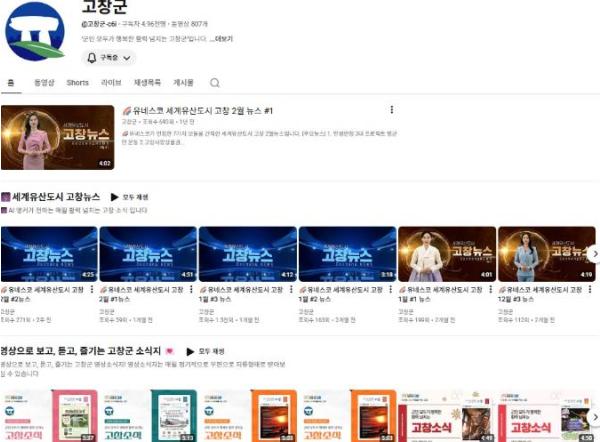Open the Shorts tab

pyautogui.click(x=77, y=83)
